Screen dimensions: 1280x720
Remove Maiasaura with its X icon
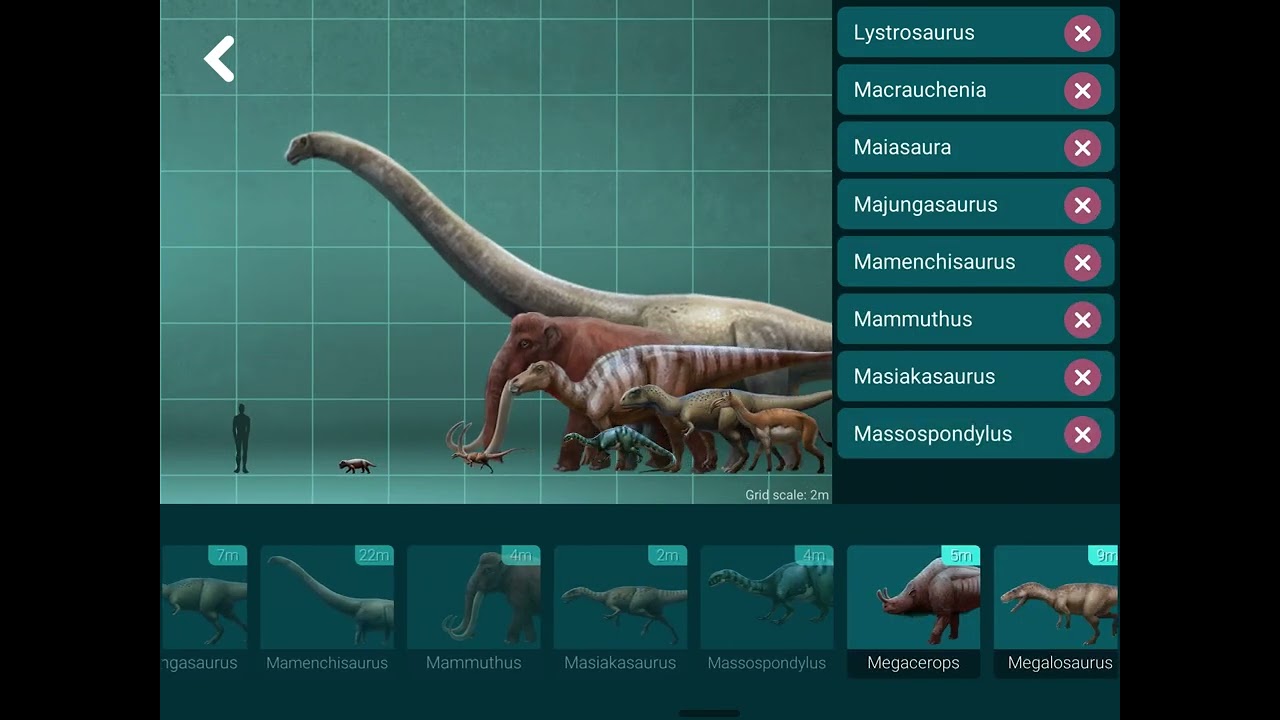pos(1082,148)
